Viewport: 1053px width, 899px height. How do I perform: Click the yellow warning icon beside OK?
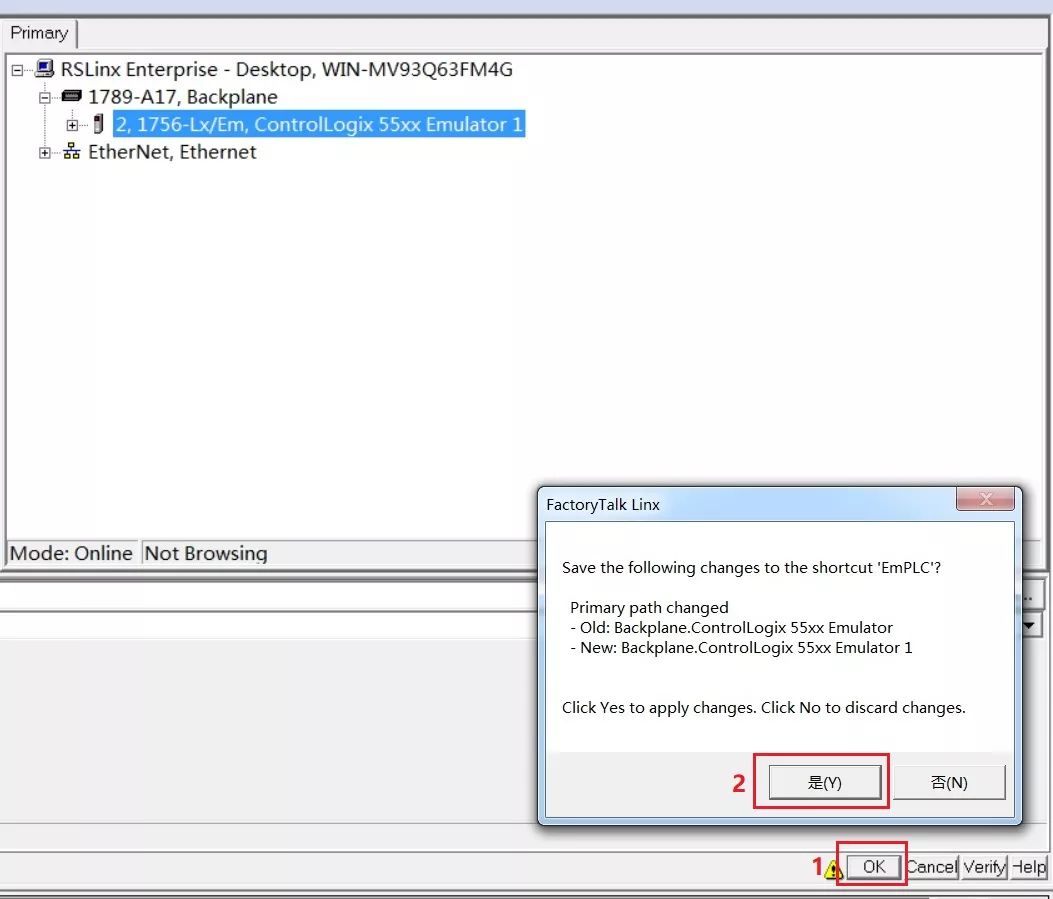833,869
